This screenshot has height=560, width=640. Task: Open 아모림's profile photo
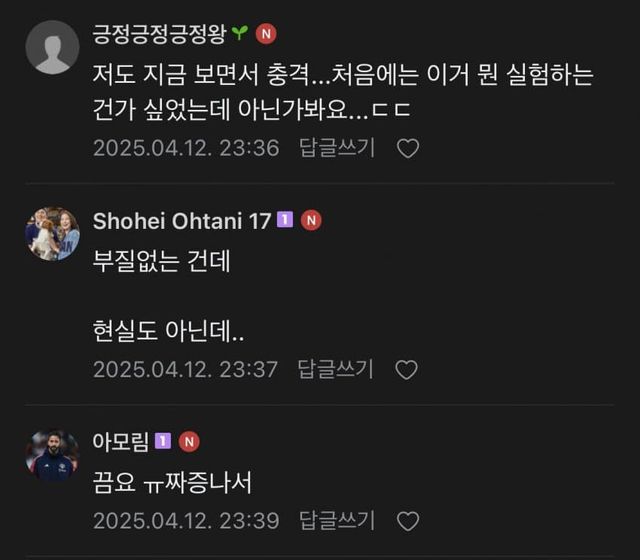[52, 455]
